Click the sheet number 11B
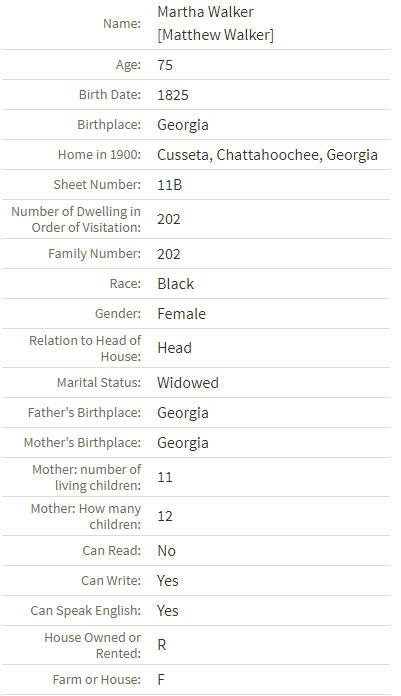 [170, 185]
